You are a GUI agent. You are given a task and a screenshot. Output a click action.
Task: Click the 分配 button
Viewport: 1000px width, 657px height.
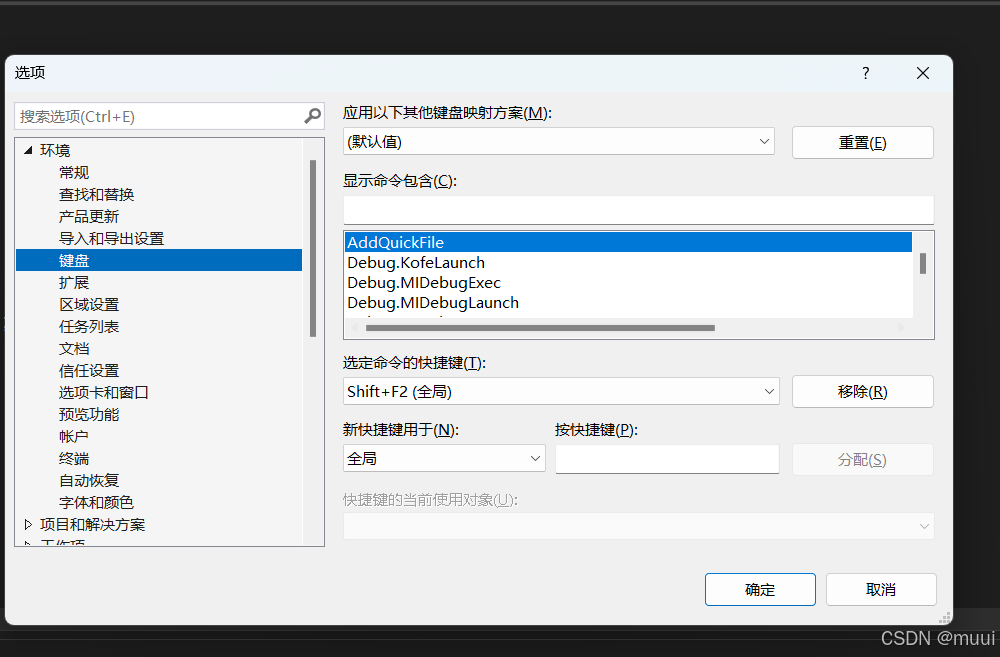tap(862, 459)
